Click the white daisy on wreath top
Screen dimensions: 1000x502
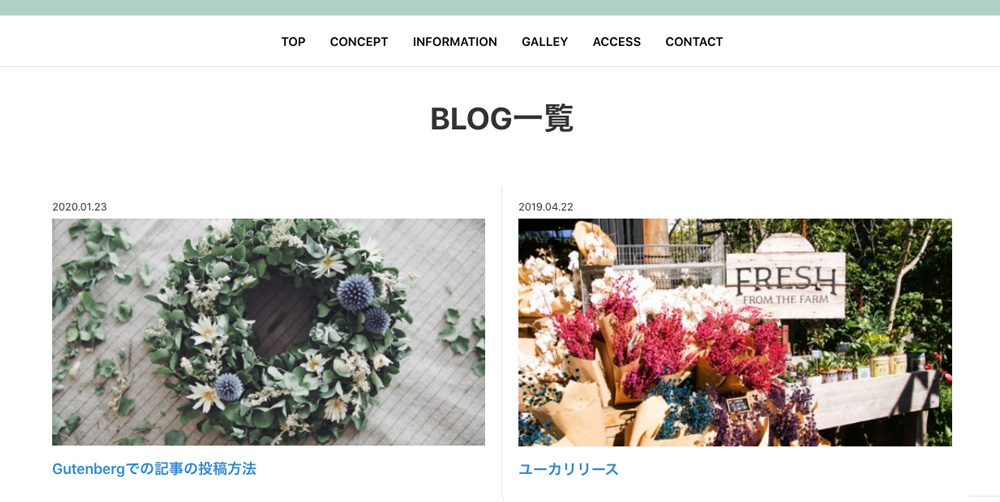tap(327, 262)
